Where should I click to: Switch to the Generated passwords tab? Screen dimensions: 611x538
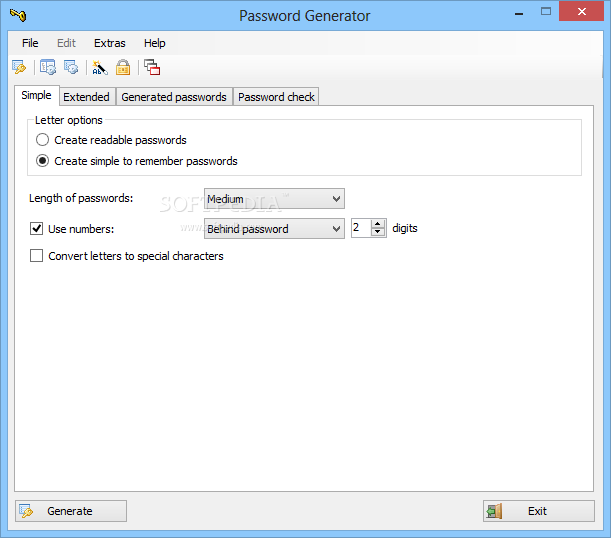pos(174,97)
